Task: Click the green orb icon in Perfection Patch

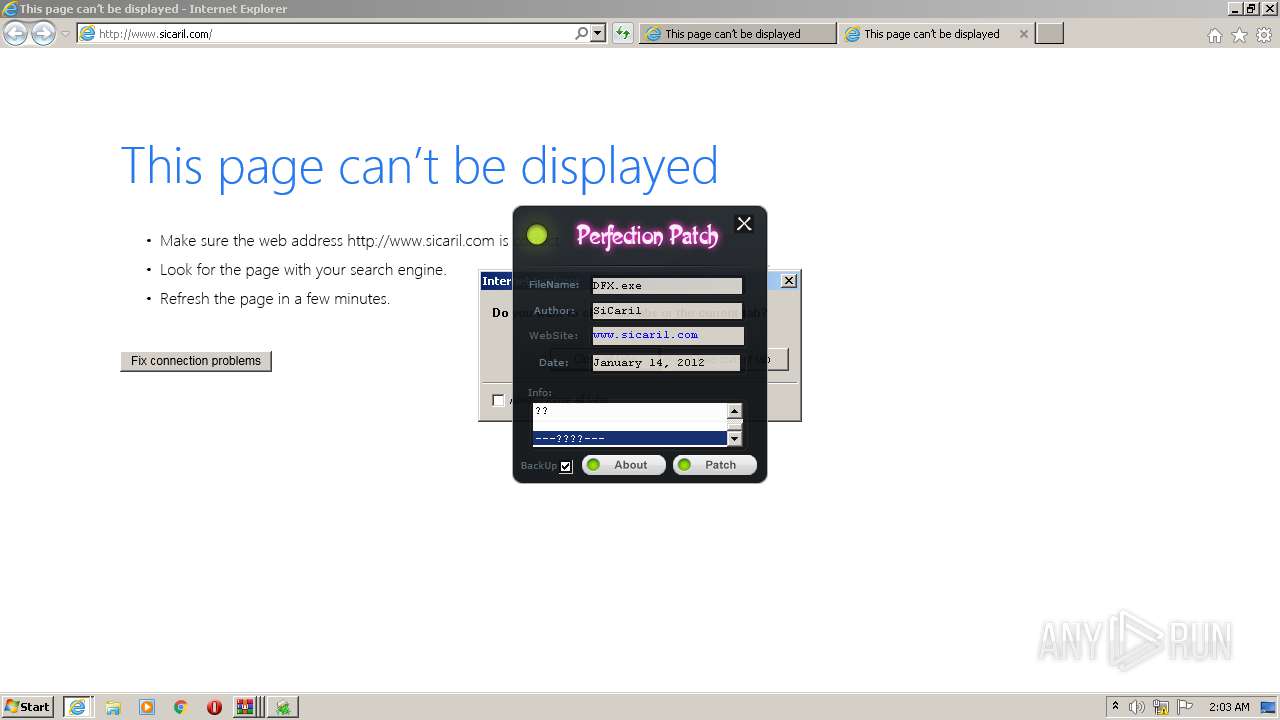Action: coord(537,235)
